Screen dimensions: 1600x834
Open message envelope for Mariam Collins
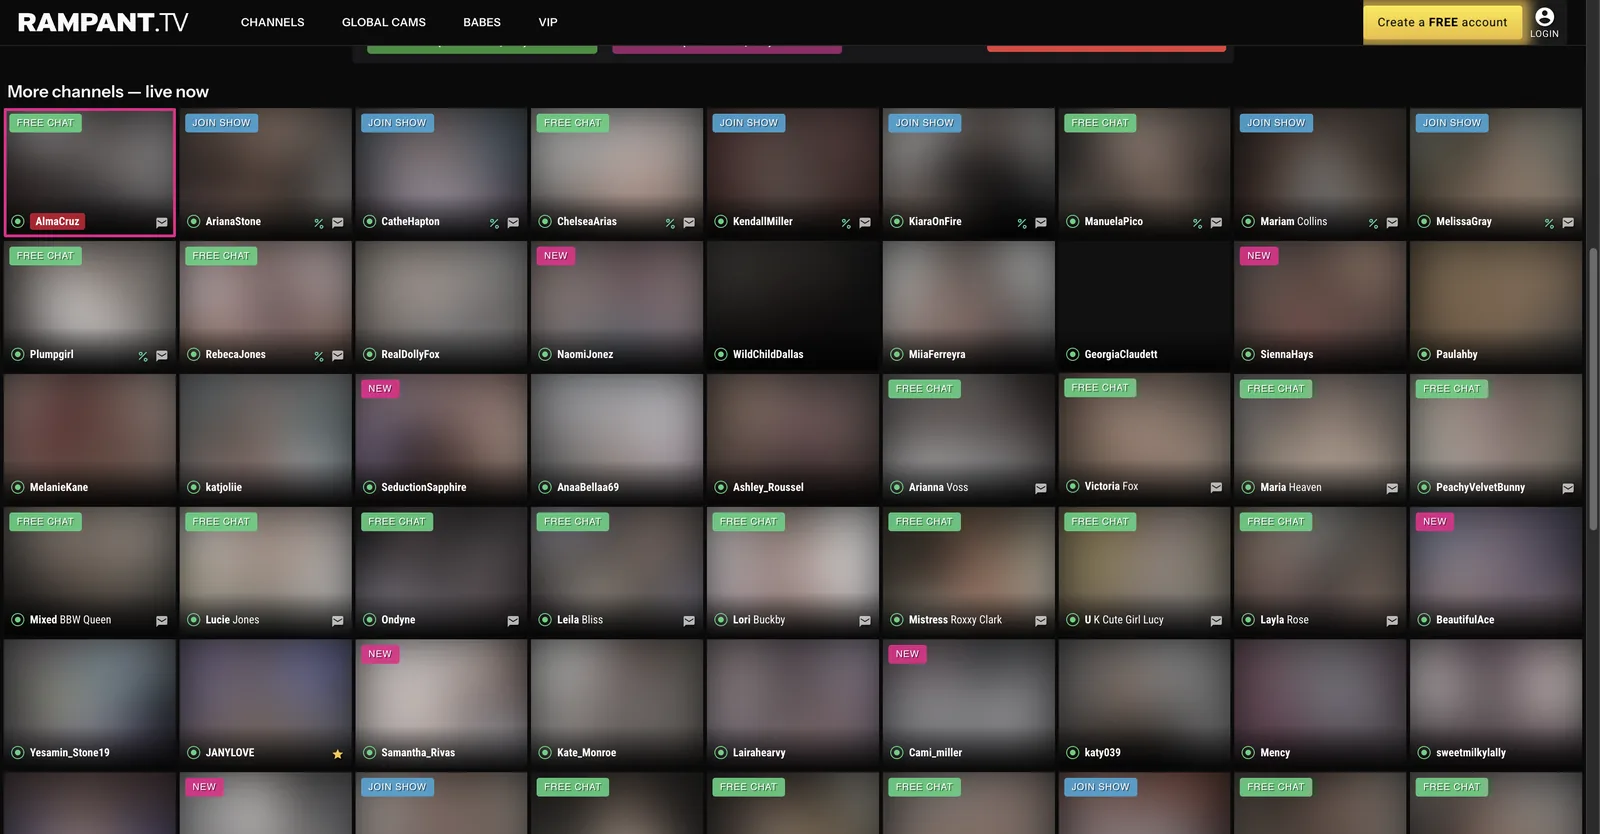coord(1392,223)
